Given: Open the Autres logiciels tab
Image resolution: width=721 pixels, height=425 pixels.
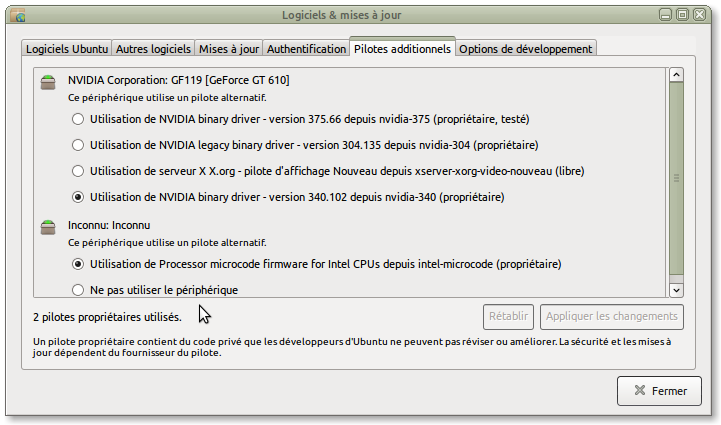Looking at the screenshot, I should 153,48.
